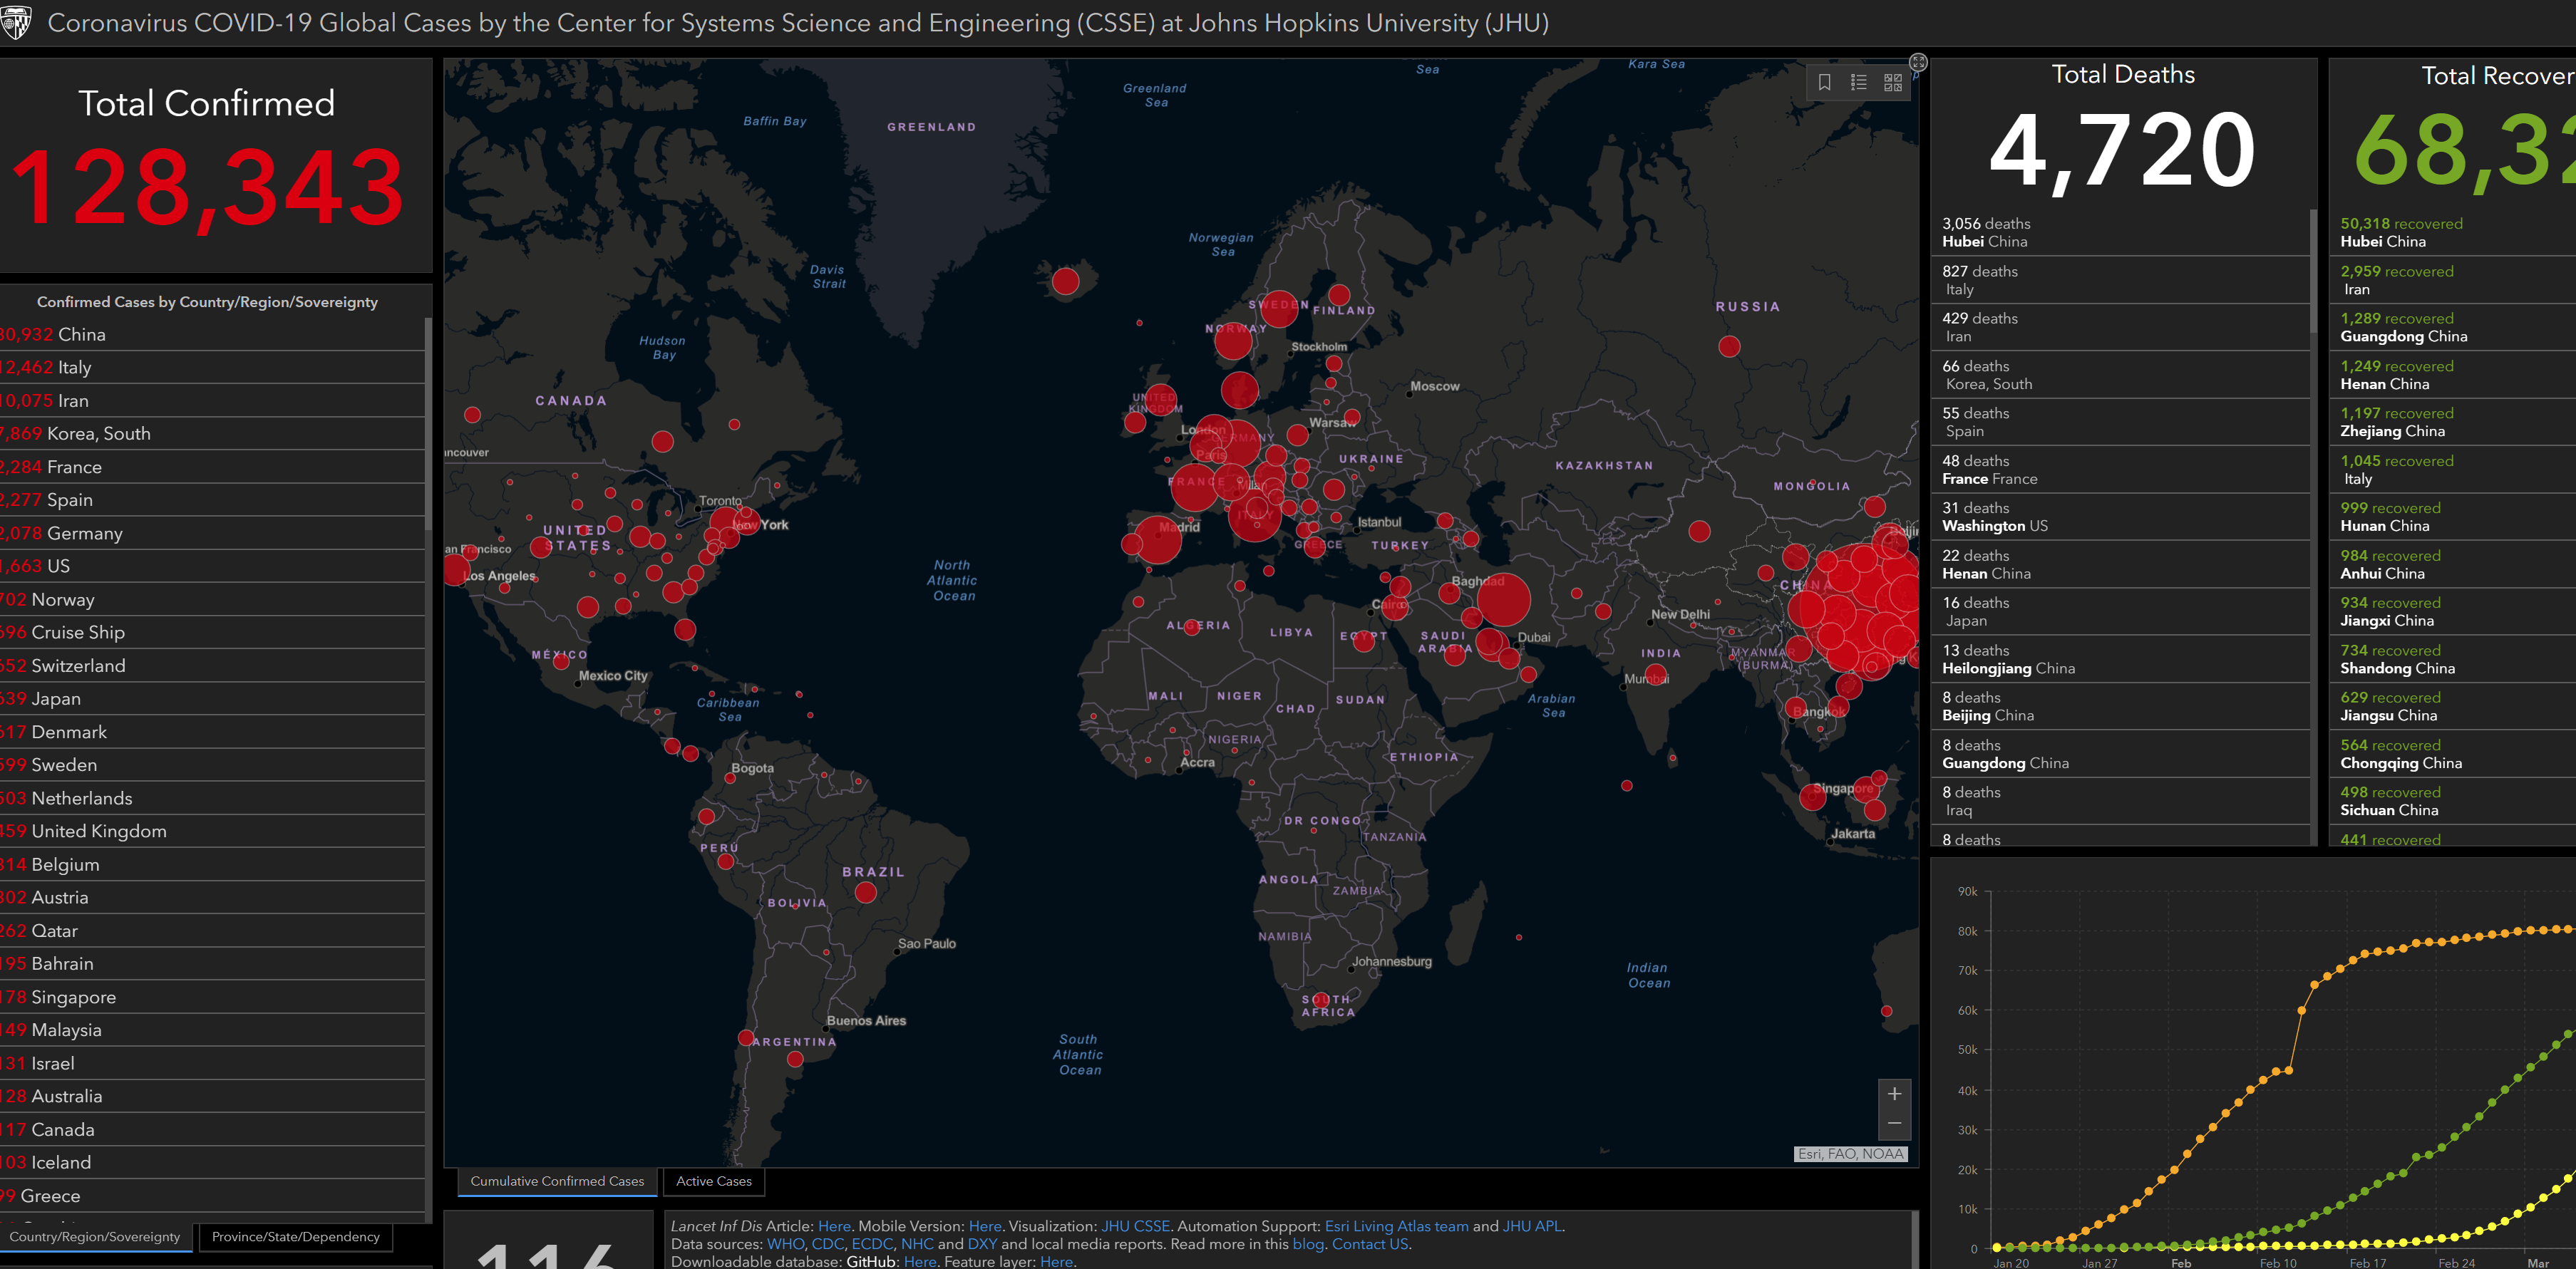Select Qatar in confirmed cases list
The height and width of the screenshot is (1269, 2576).
pyautogui.click(x=212, y=930)
